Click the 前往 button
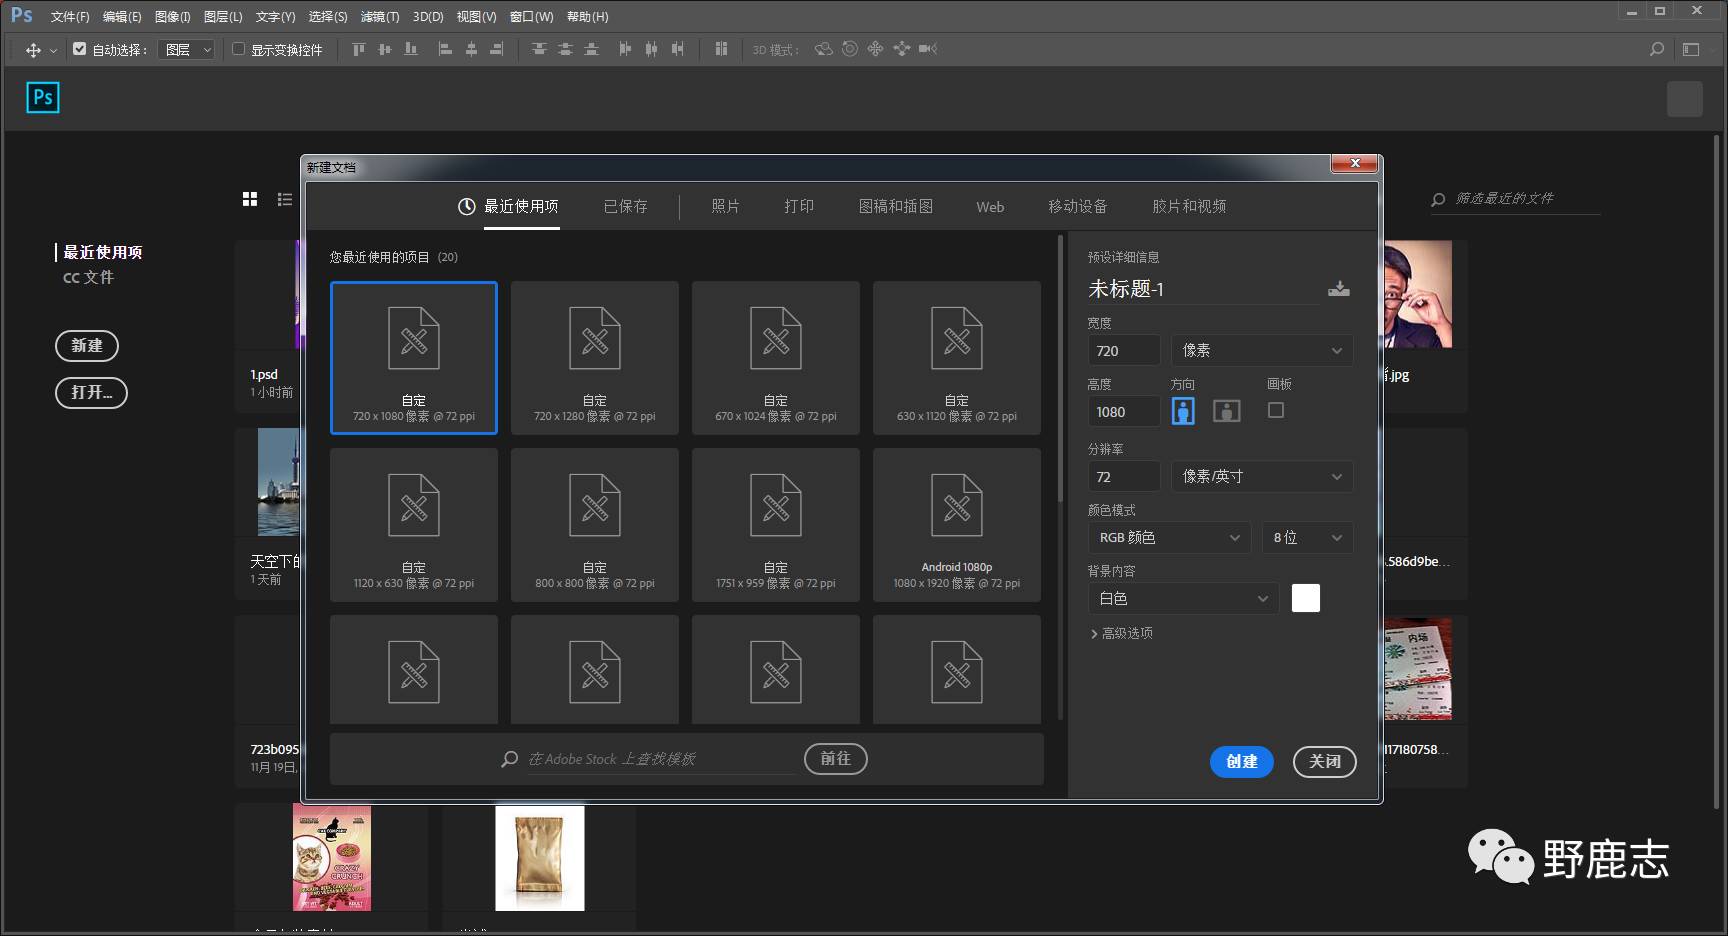1728x936 pixels. pos(835,759)
